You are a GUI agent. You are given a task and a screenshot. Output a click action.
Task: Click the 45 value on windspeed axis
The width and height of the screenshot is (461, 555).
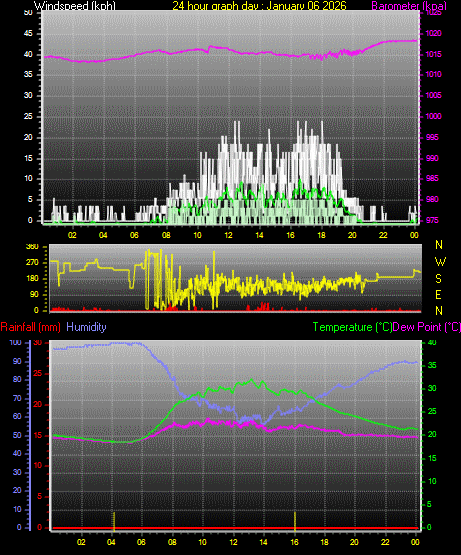[28, 34]
